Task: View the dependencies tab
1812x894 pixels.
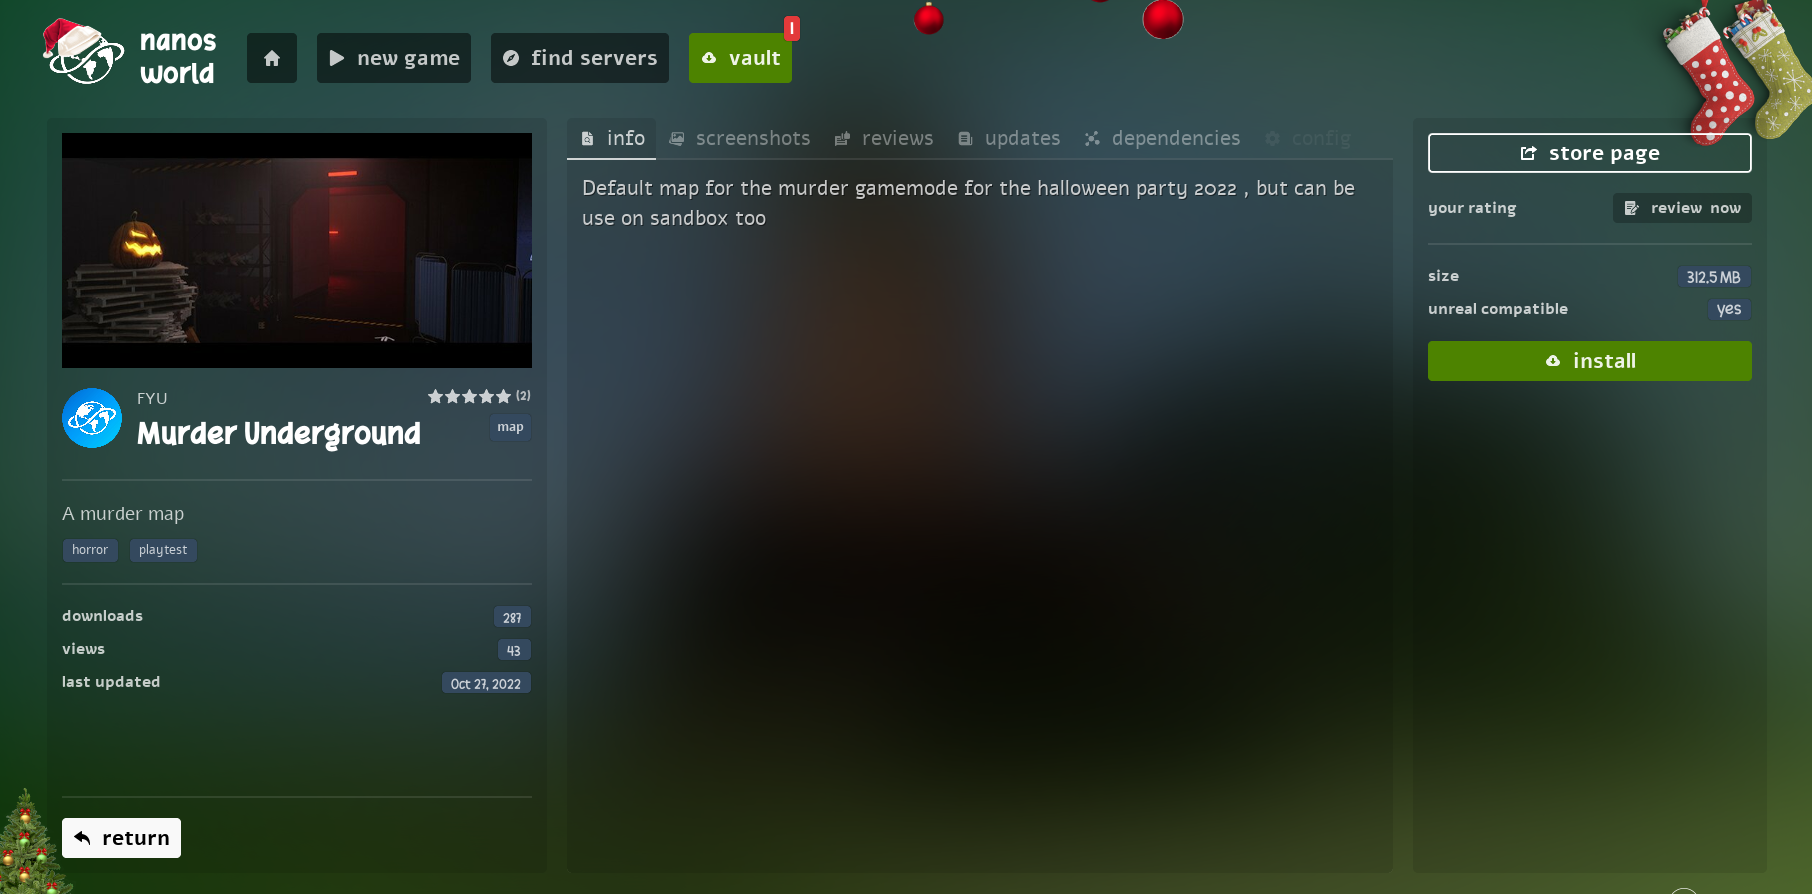Action: tap(1163, 138)
